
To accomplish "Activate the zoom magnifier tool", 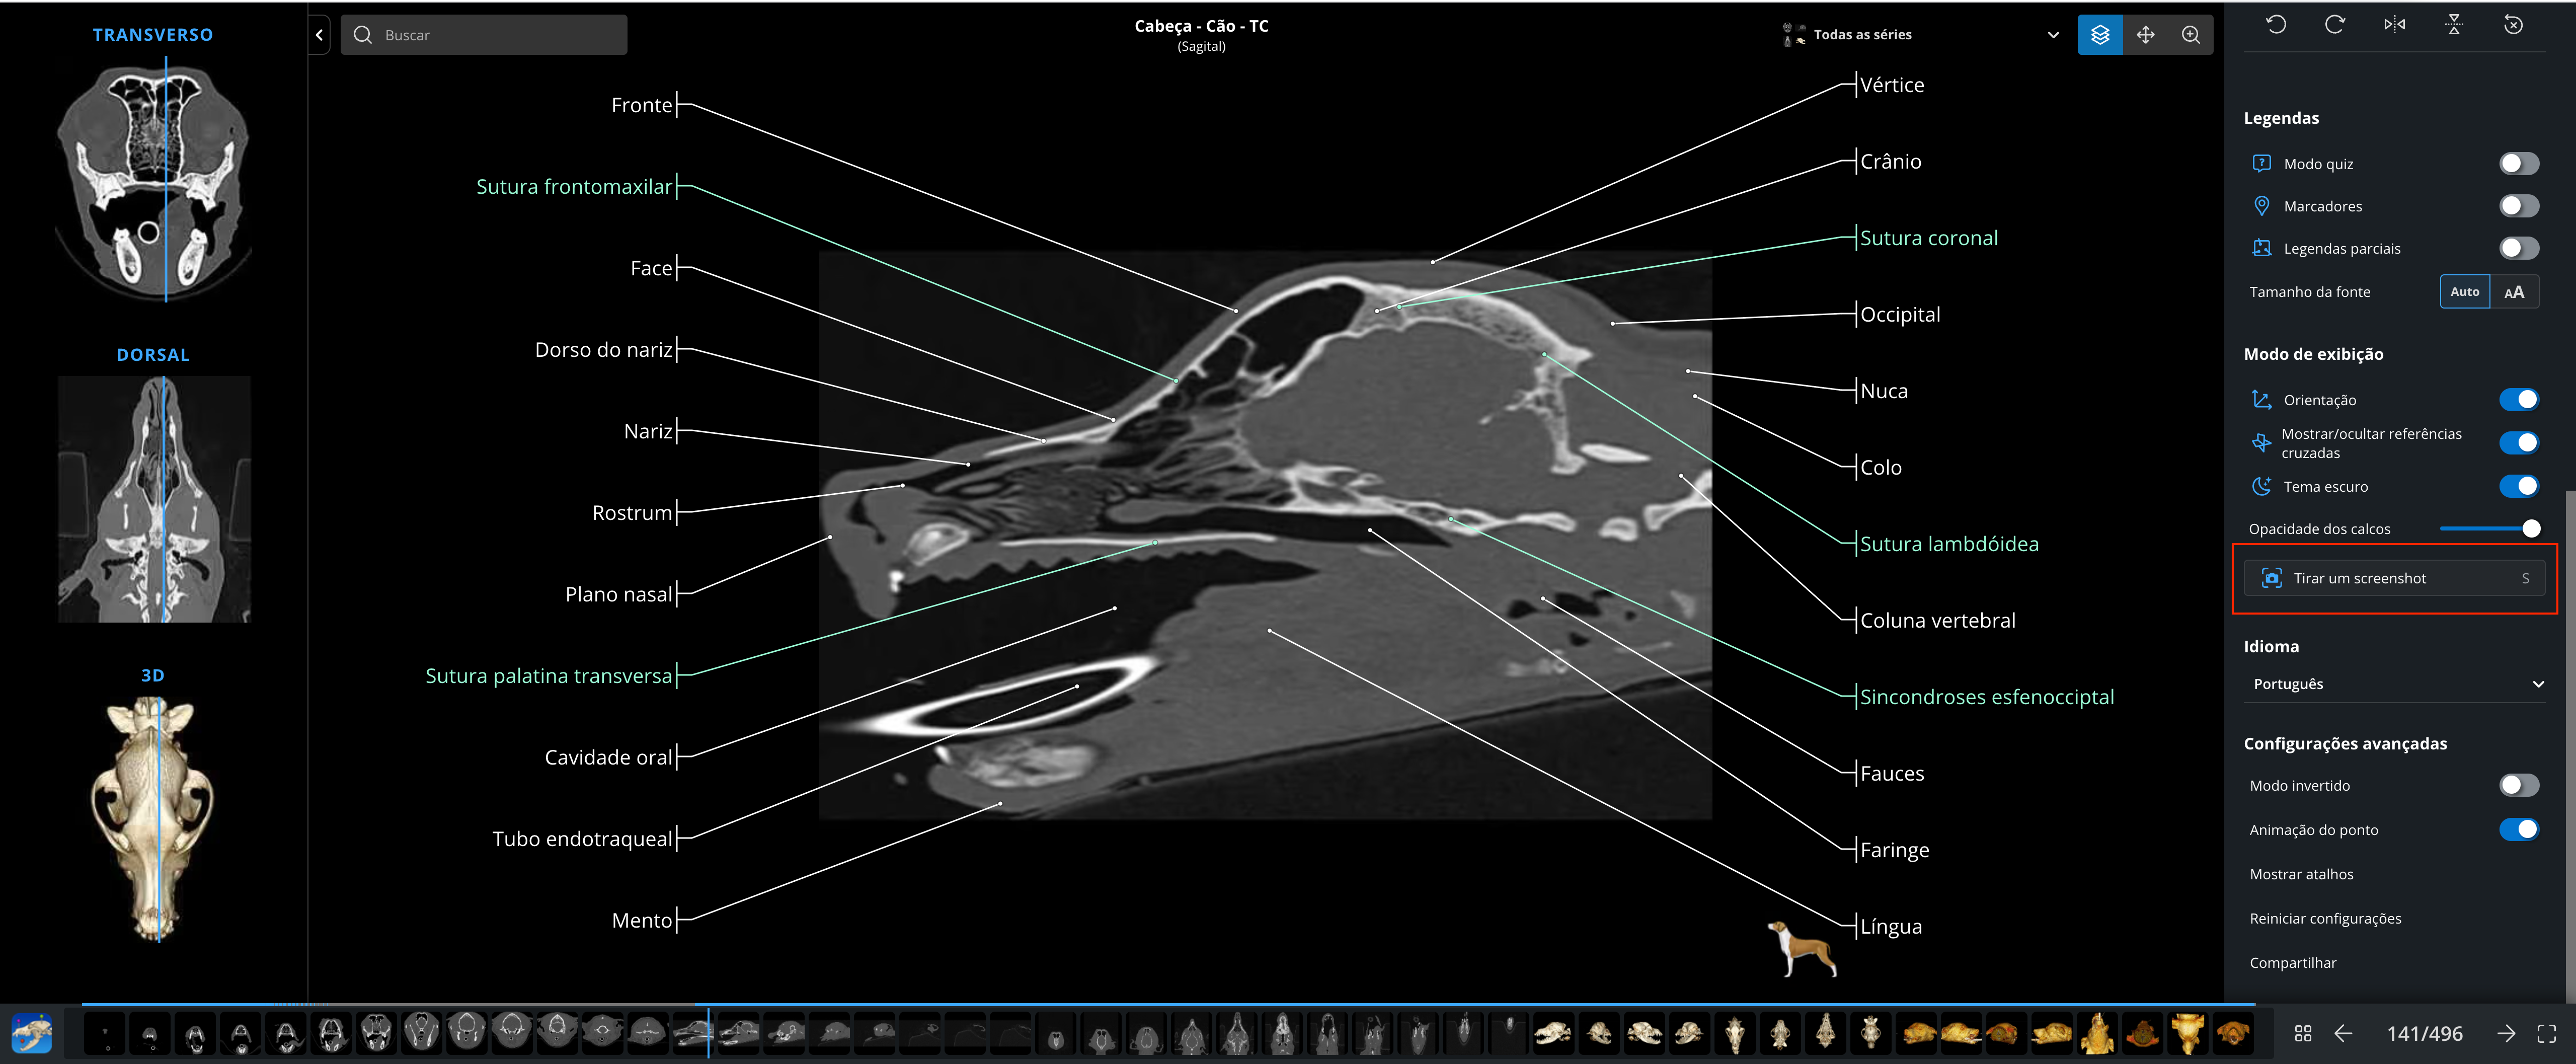I will (2190, 35).
